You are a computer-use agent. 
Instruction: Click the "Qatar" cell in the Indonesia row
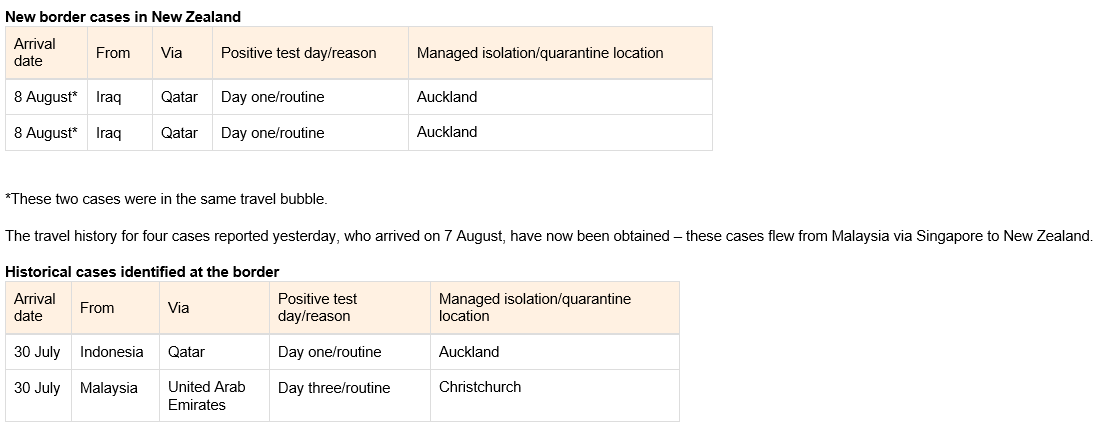click(x=186, y=352)
